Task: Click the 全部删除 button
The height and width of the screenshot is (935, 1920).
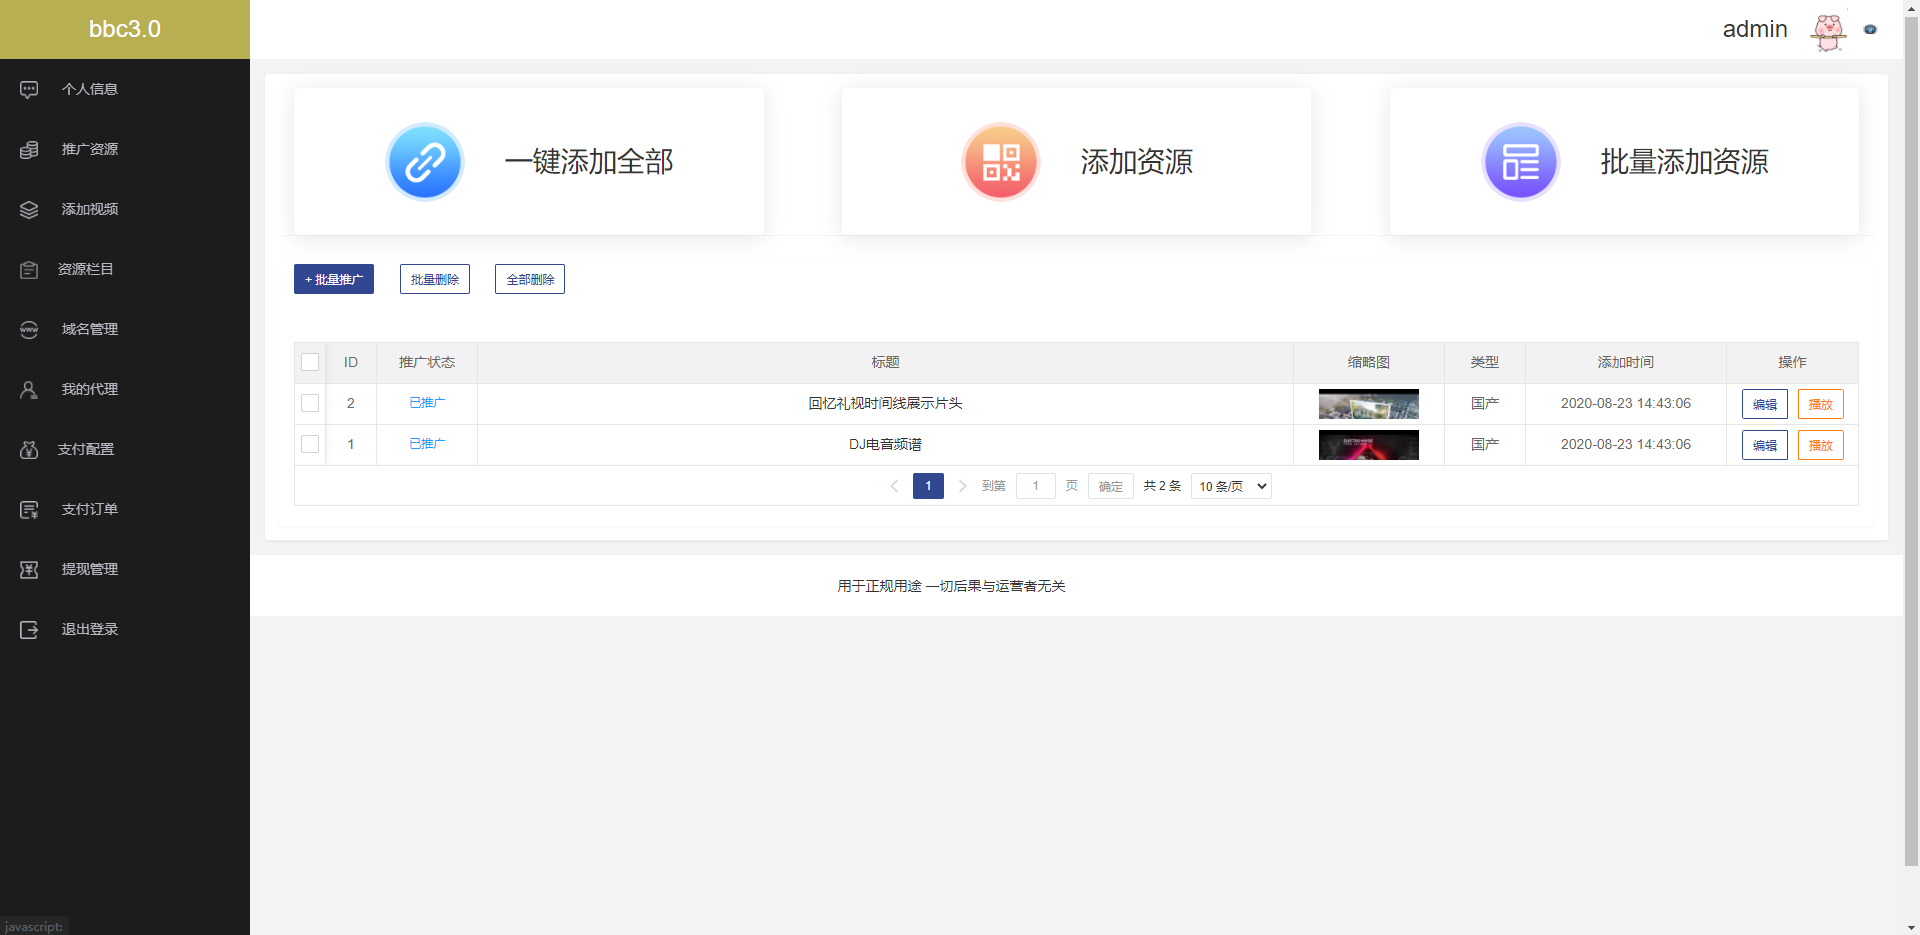Action: point(529,279)
